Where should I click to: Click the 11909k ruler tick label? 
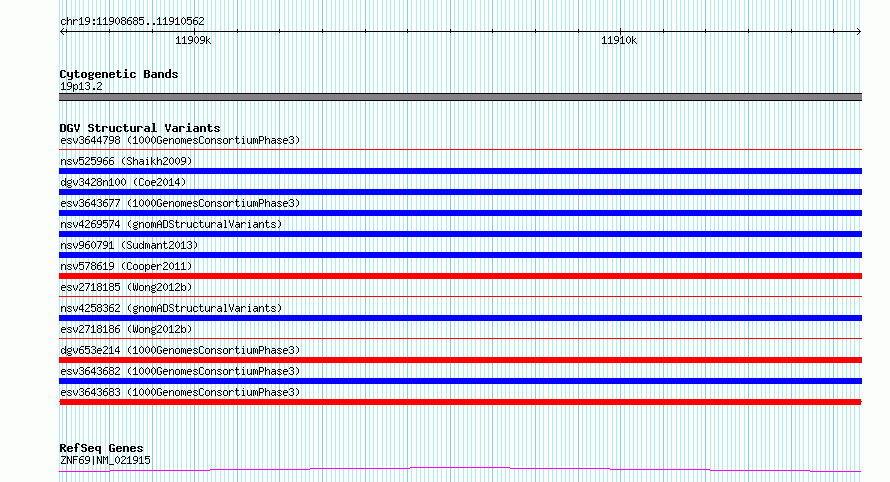click(x=193, y=40)
